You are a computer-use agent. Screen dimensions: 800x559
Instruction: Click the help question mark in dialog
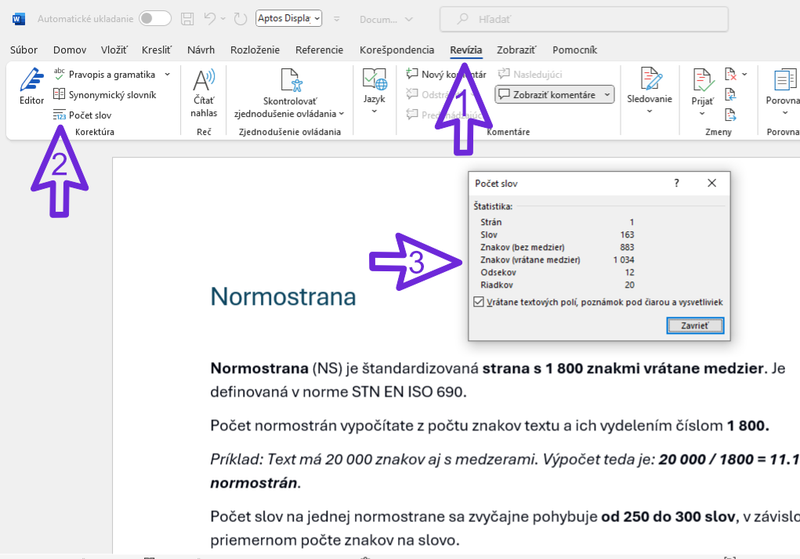(677, 183)
